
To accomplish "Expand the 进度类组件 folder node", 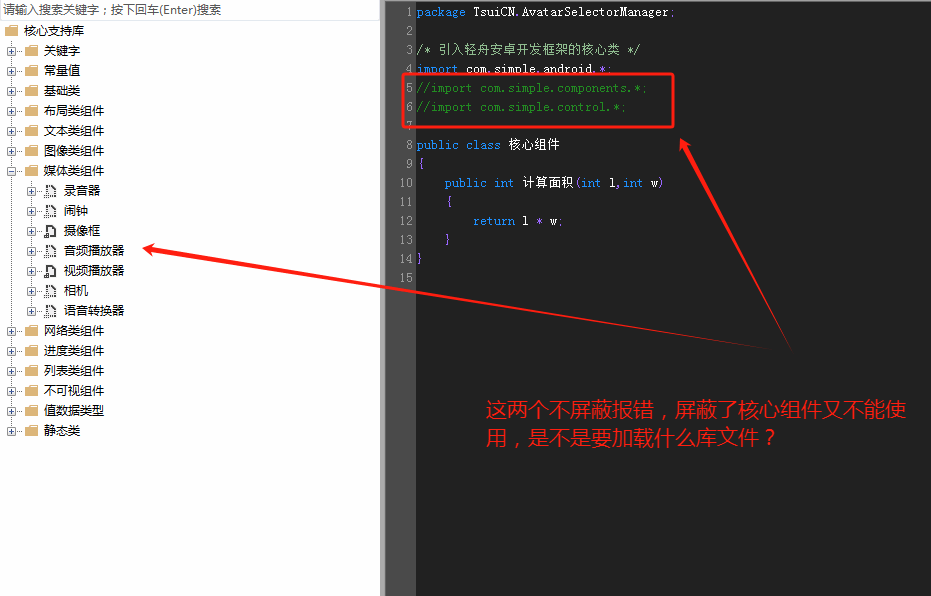I will pos(11,351).
